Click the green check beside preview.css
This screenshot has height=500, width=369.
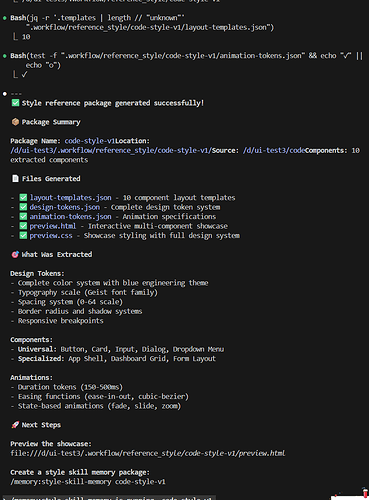coord(23,235)
